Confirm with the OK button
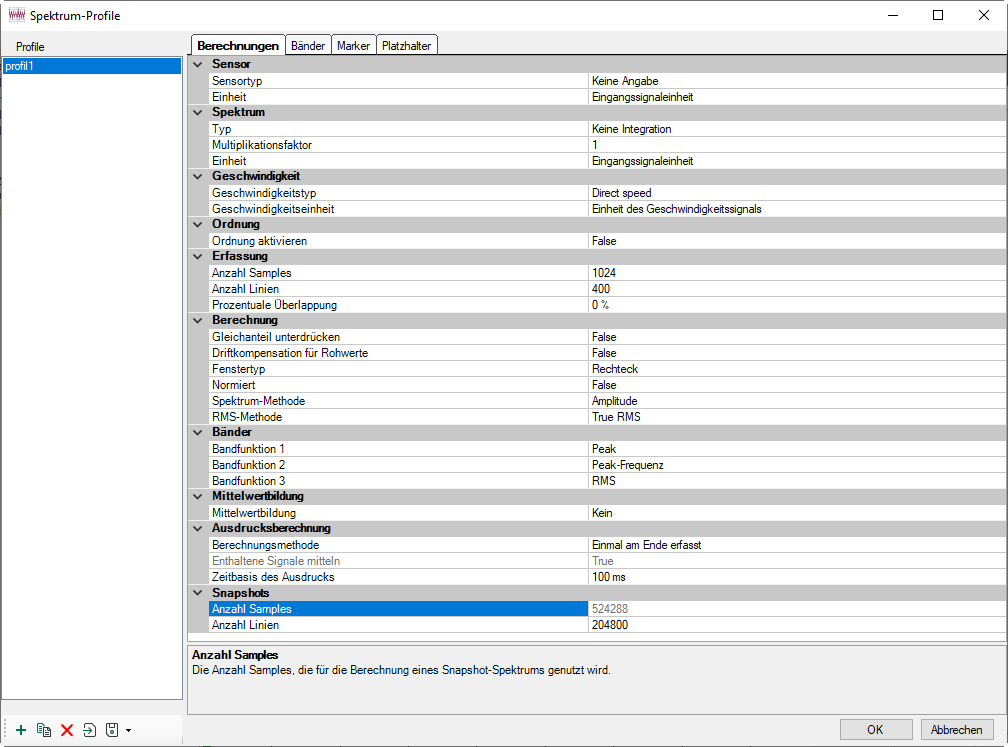 click(x=876, y=730)
